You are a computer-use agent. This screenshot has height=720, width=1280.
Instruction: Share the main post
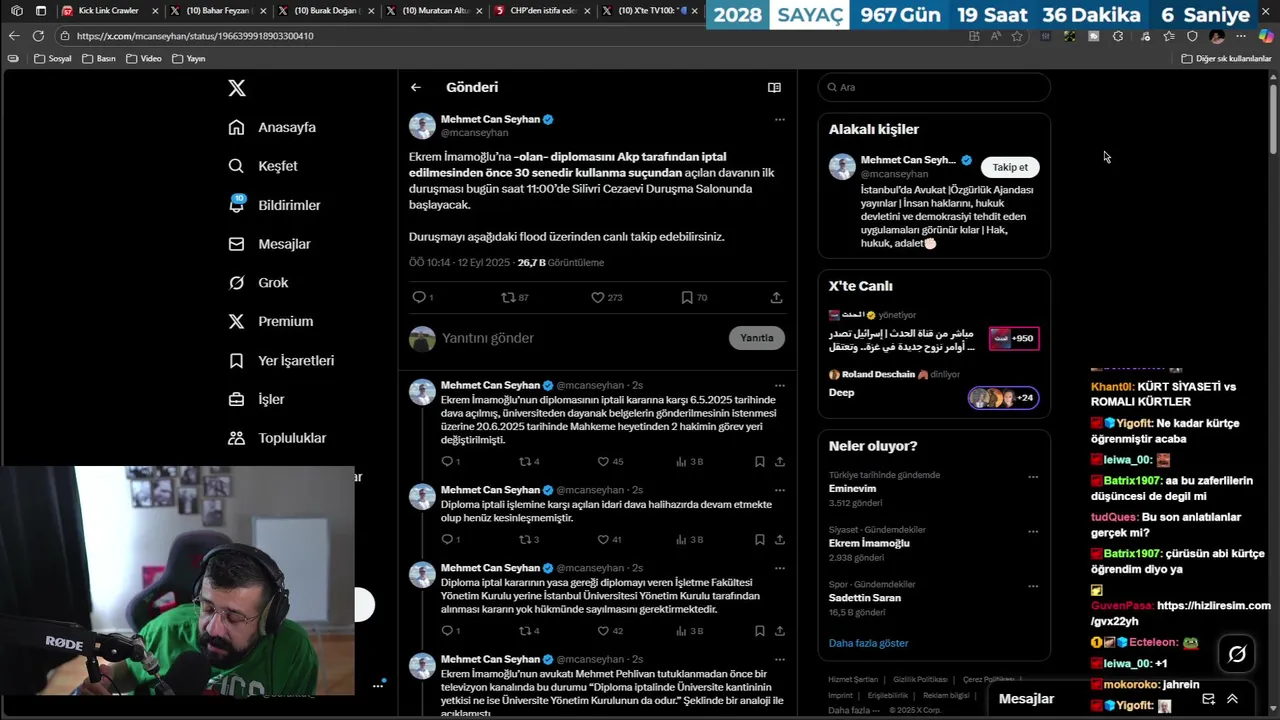[x=776, y=297]
